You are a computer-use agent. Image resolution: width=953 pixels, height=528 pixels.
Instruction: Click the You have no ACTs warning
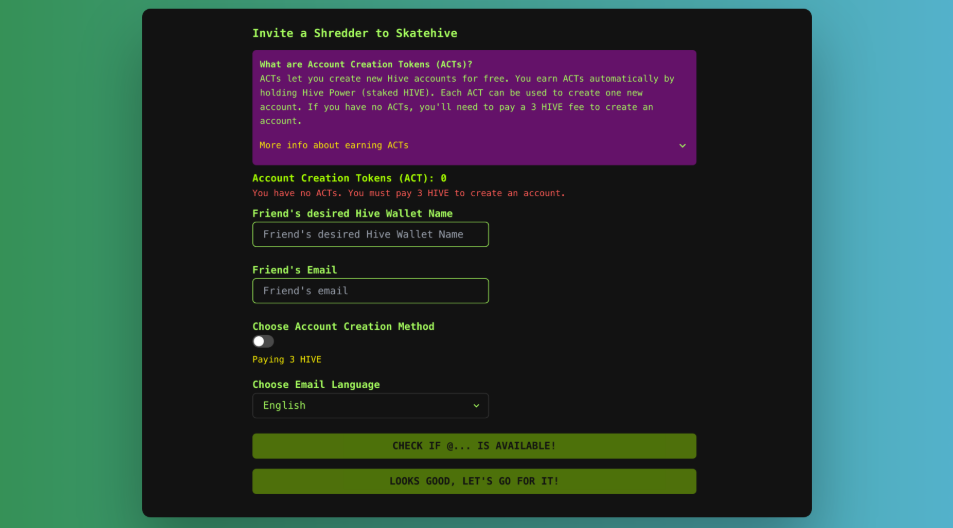click(408, 193)
